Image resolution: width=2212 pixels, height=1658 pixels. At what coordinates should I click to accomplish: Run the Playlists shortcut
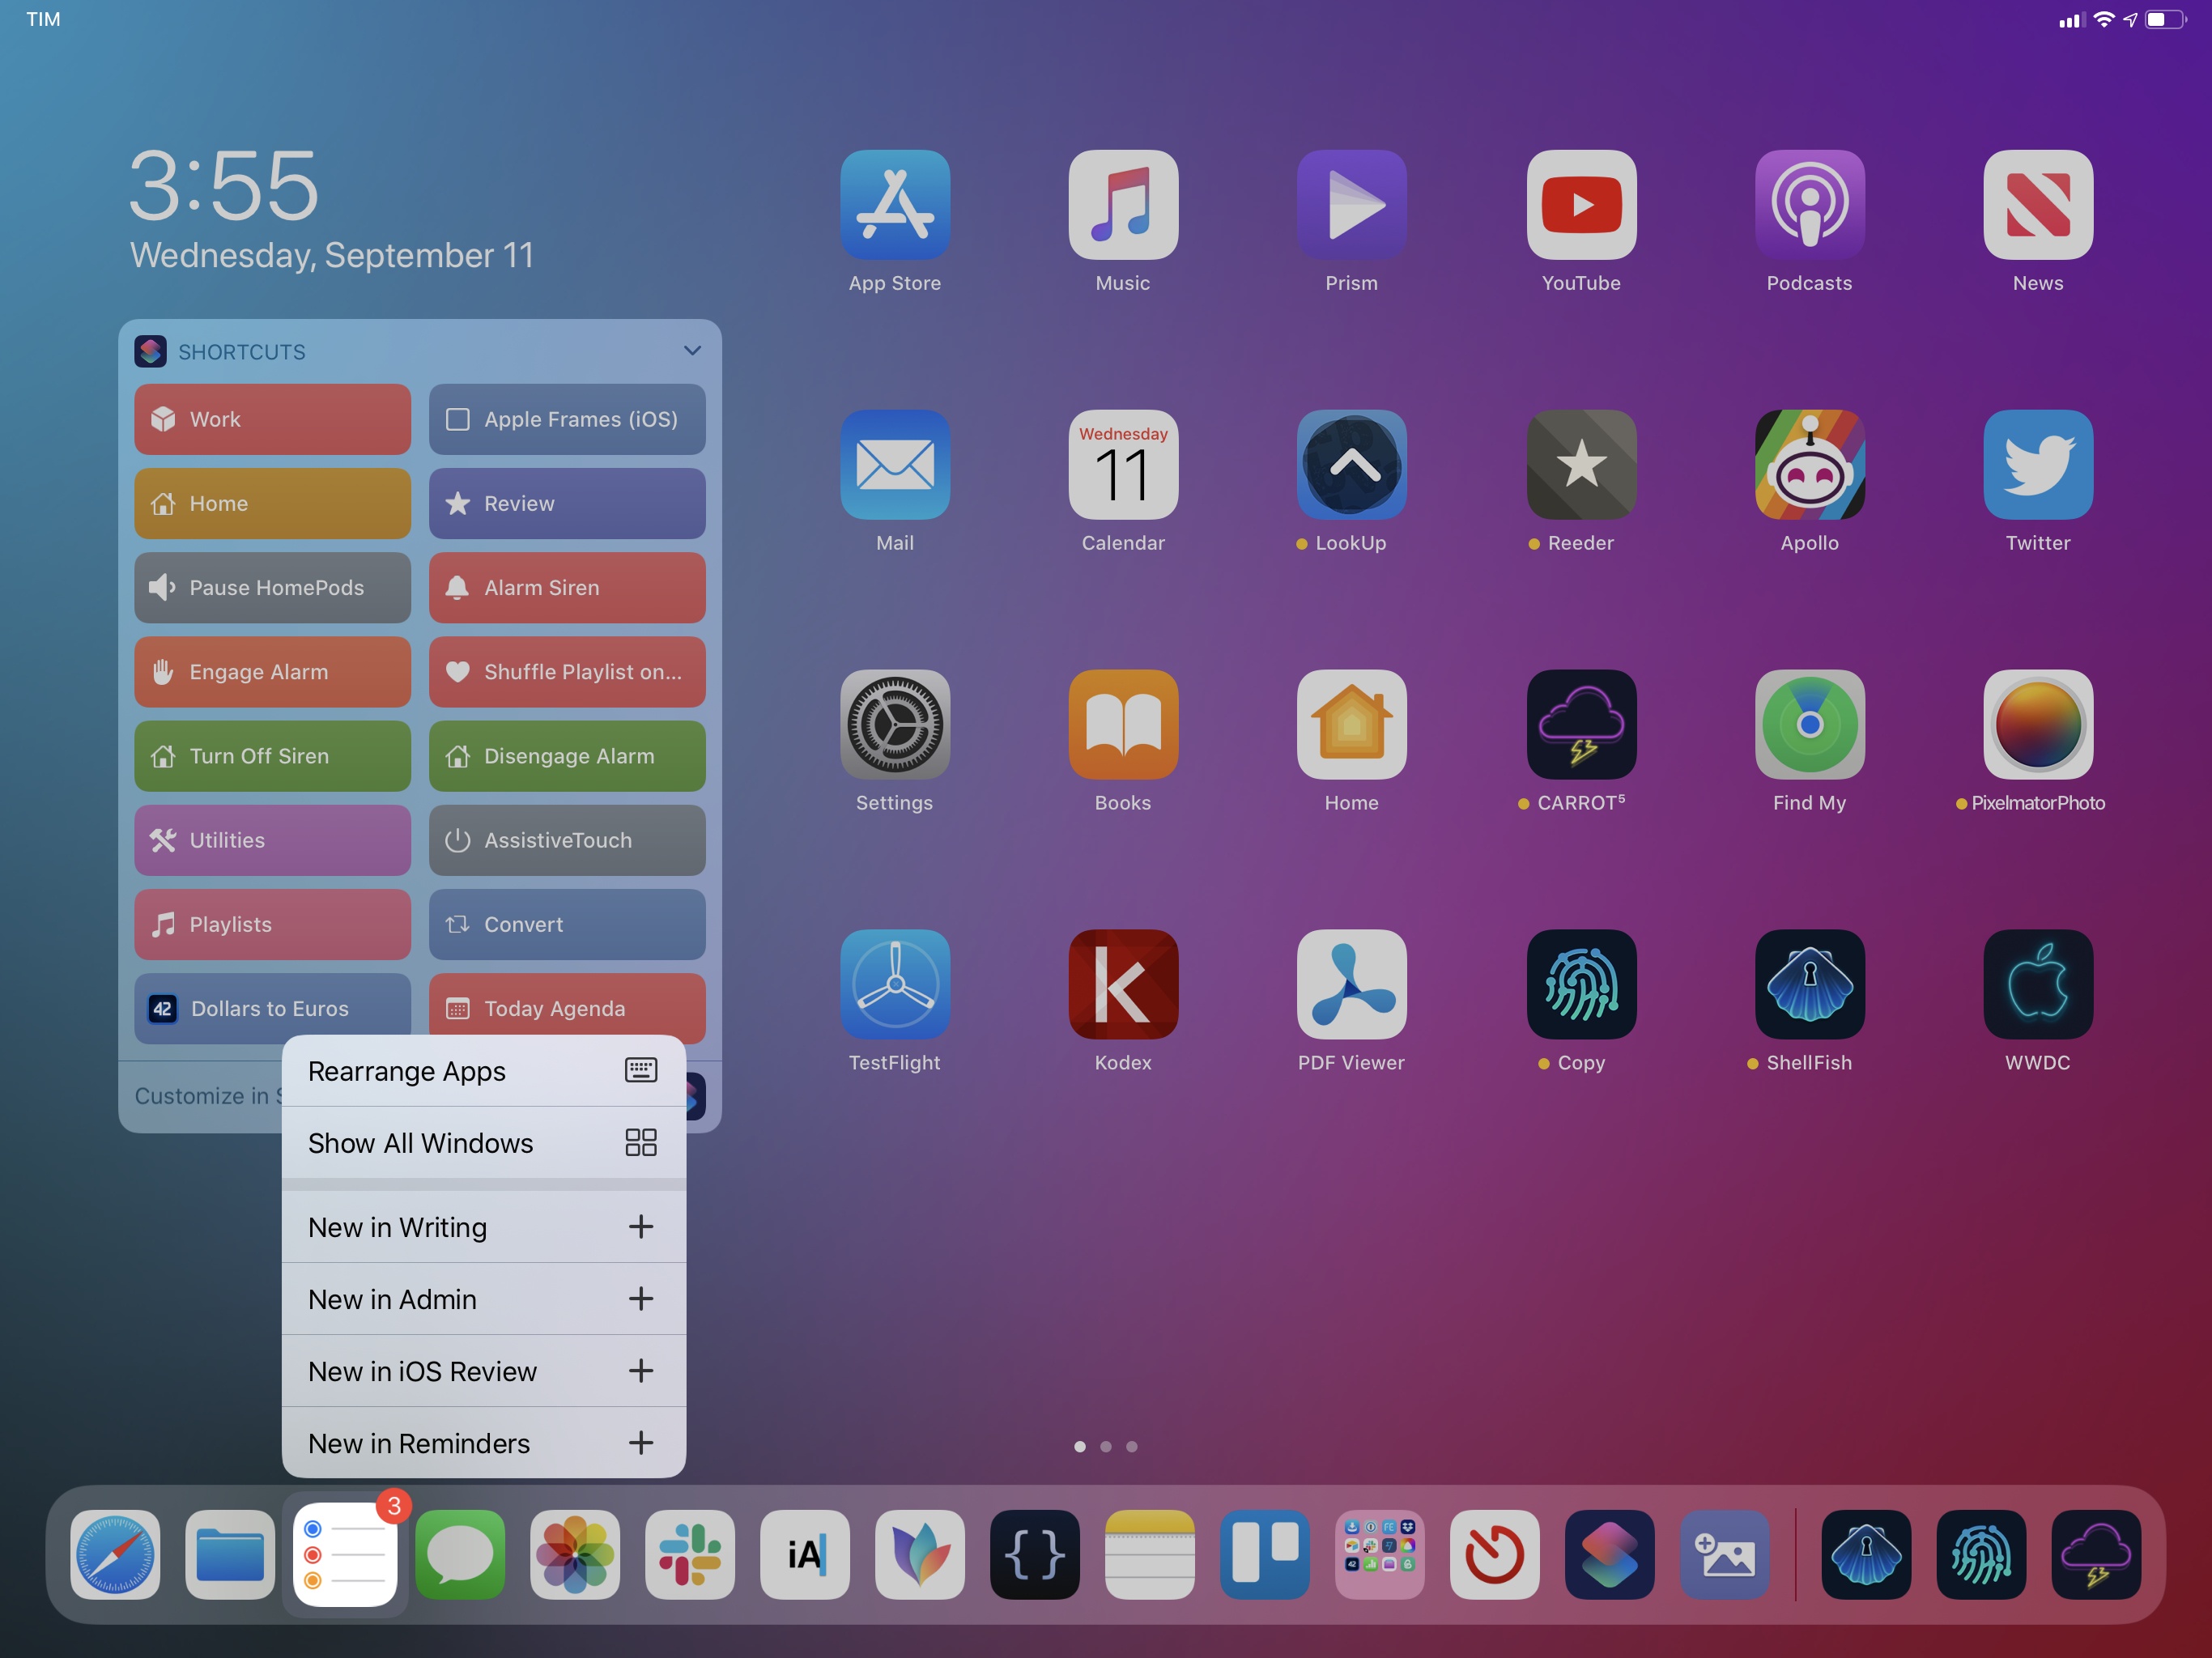tap(273, 924)
